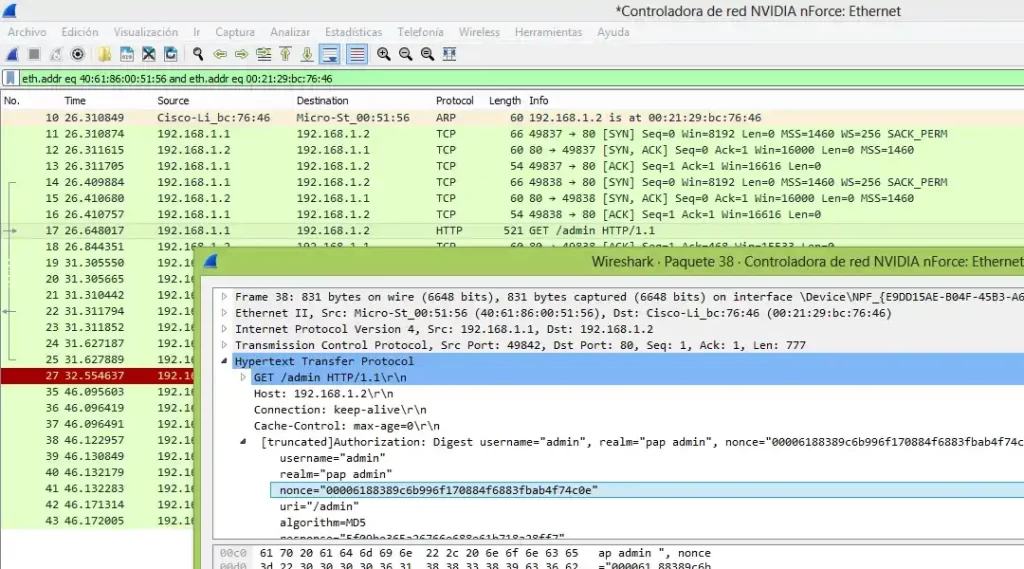Toggle auto-scroll during live capture
The width and height of the screenshot is (1024, 569).
coord(330,54)
